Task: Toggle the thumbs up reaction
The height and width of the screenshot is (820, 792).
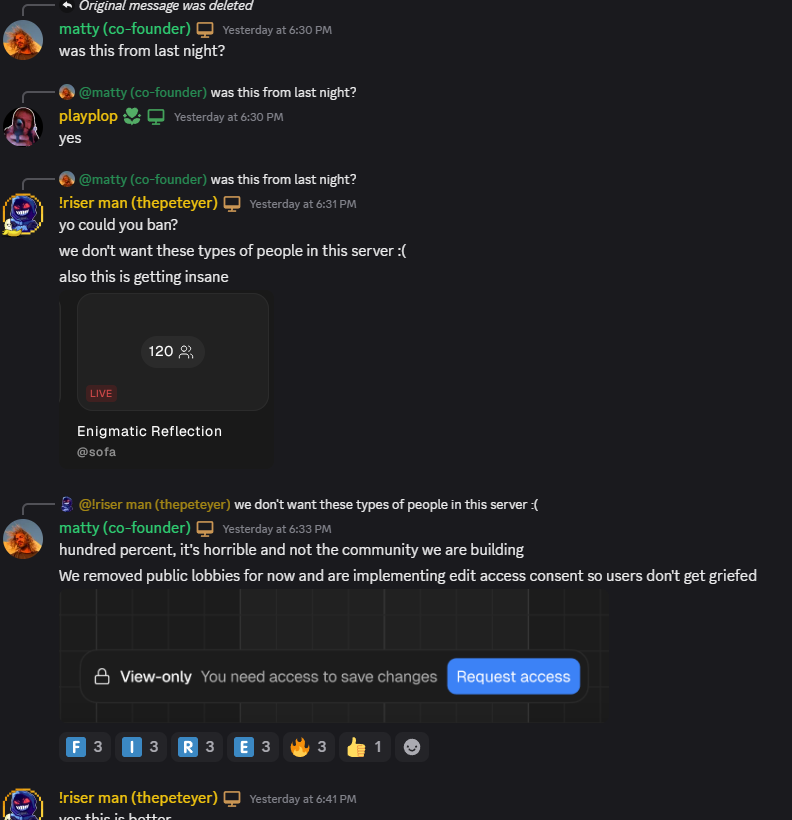Action: tap(364, 747)
